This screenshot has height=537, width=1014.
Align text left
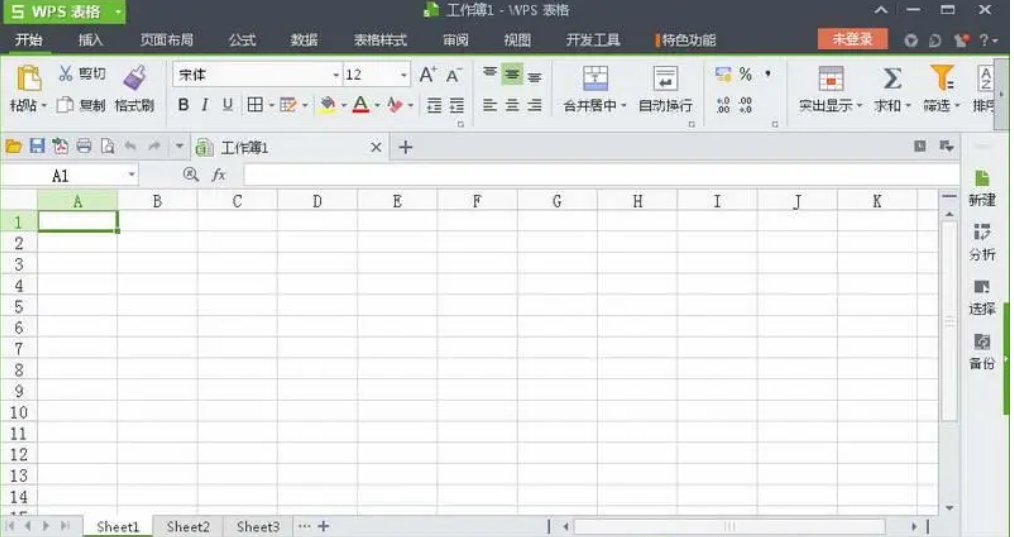coord(490,105)
